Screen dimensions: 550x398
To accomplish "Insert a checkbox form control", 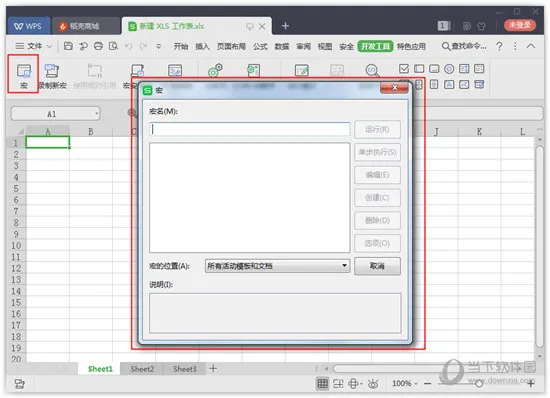I will (x=404, y=69).
